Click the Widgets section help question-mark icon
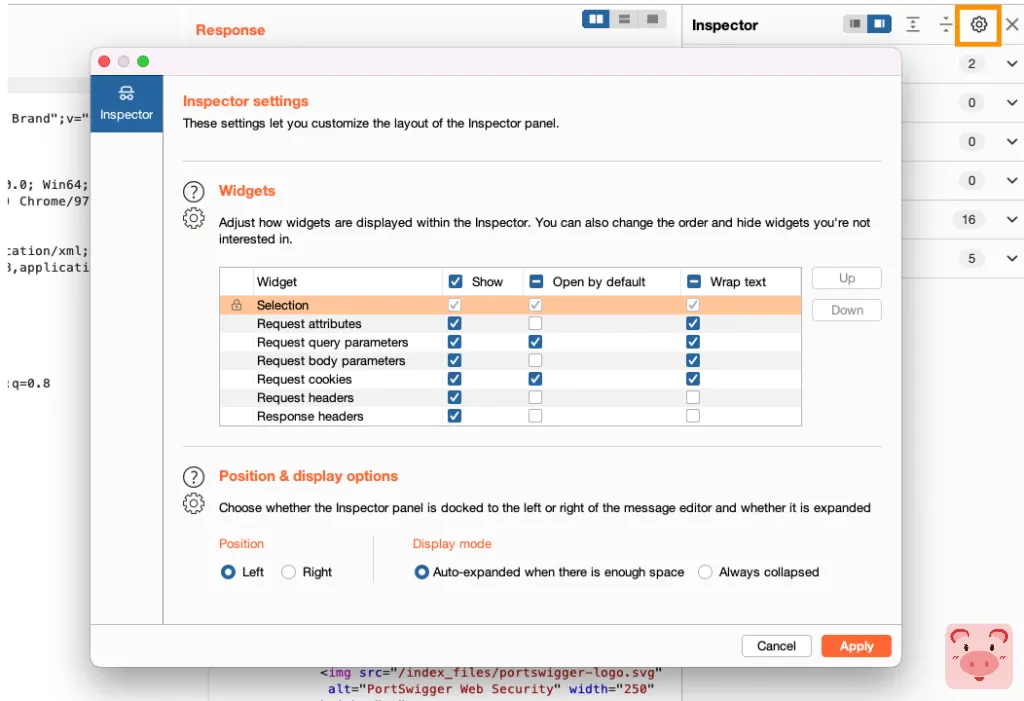This screenshot has width=1024, height=701. coord(193,191)
